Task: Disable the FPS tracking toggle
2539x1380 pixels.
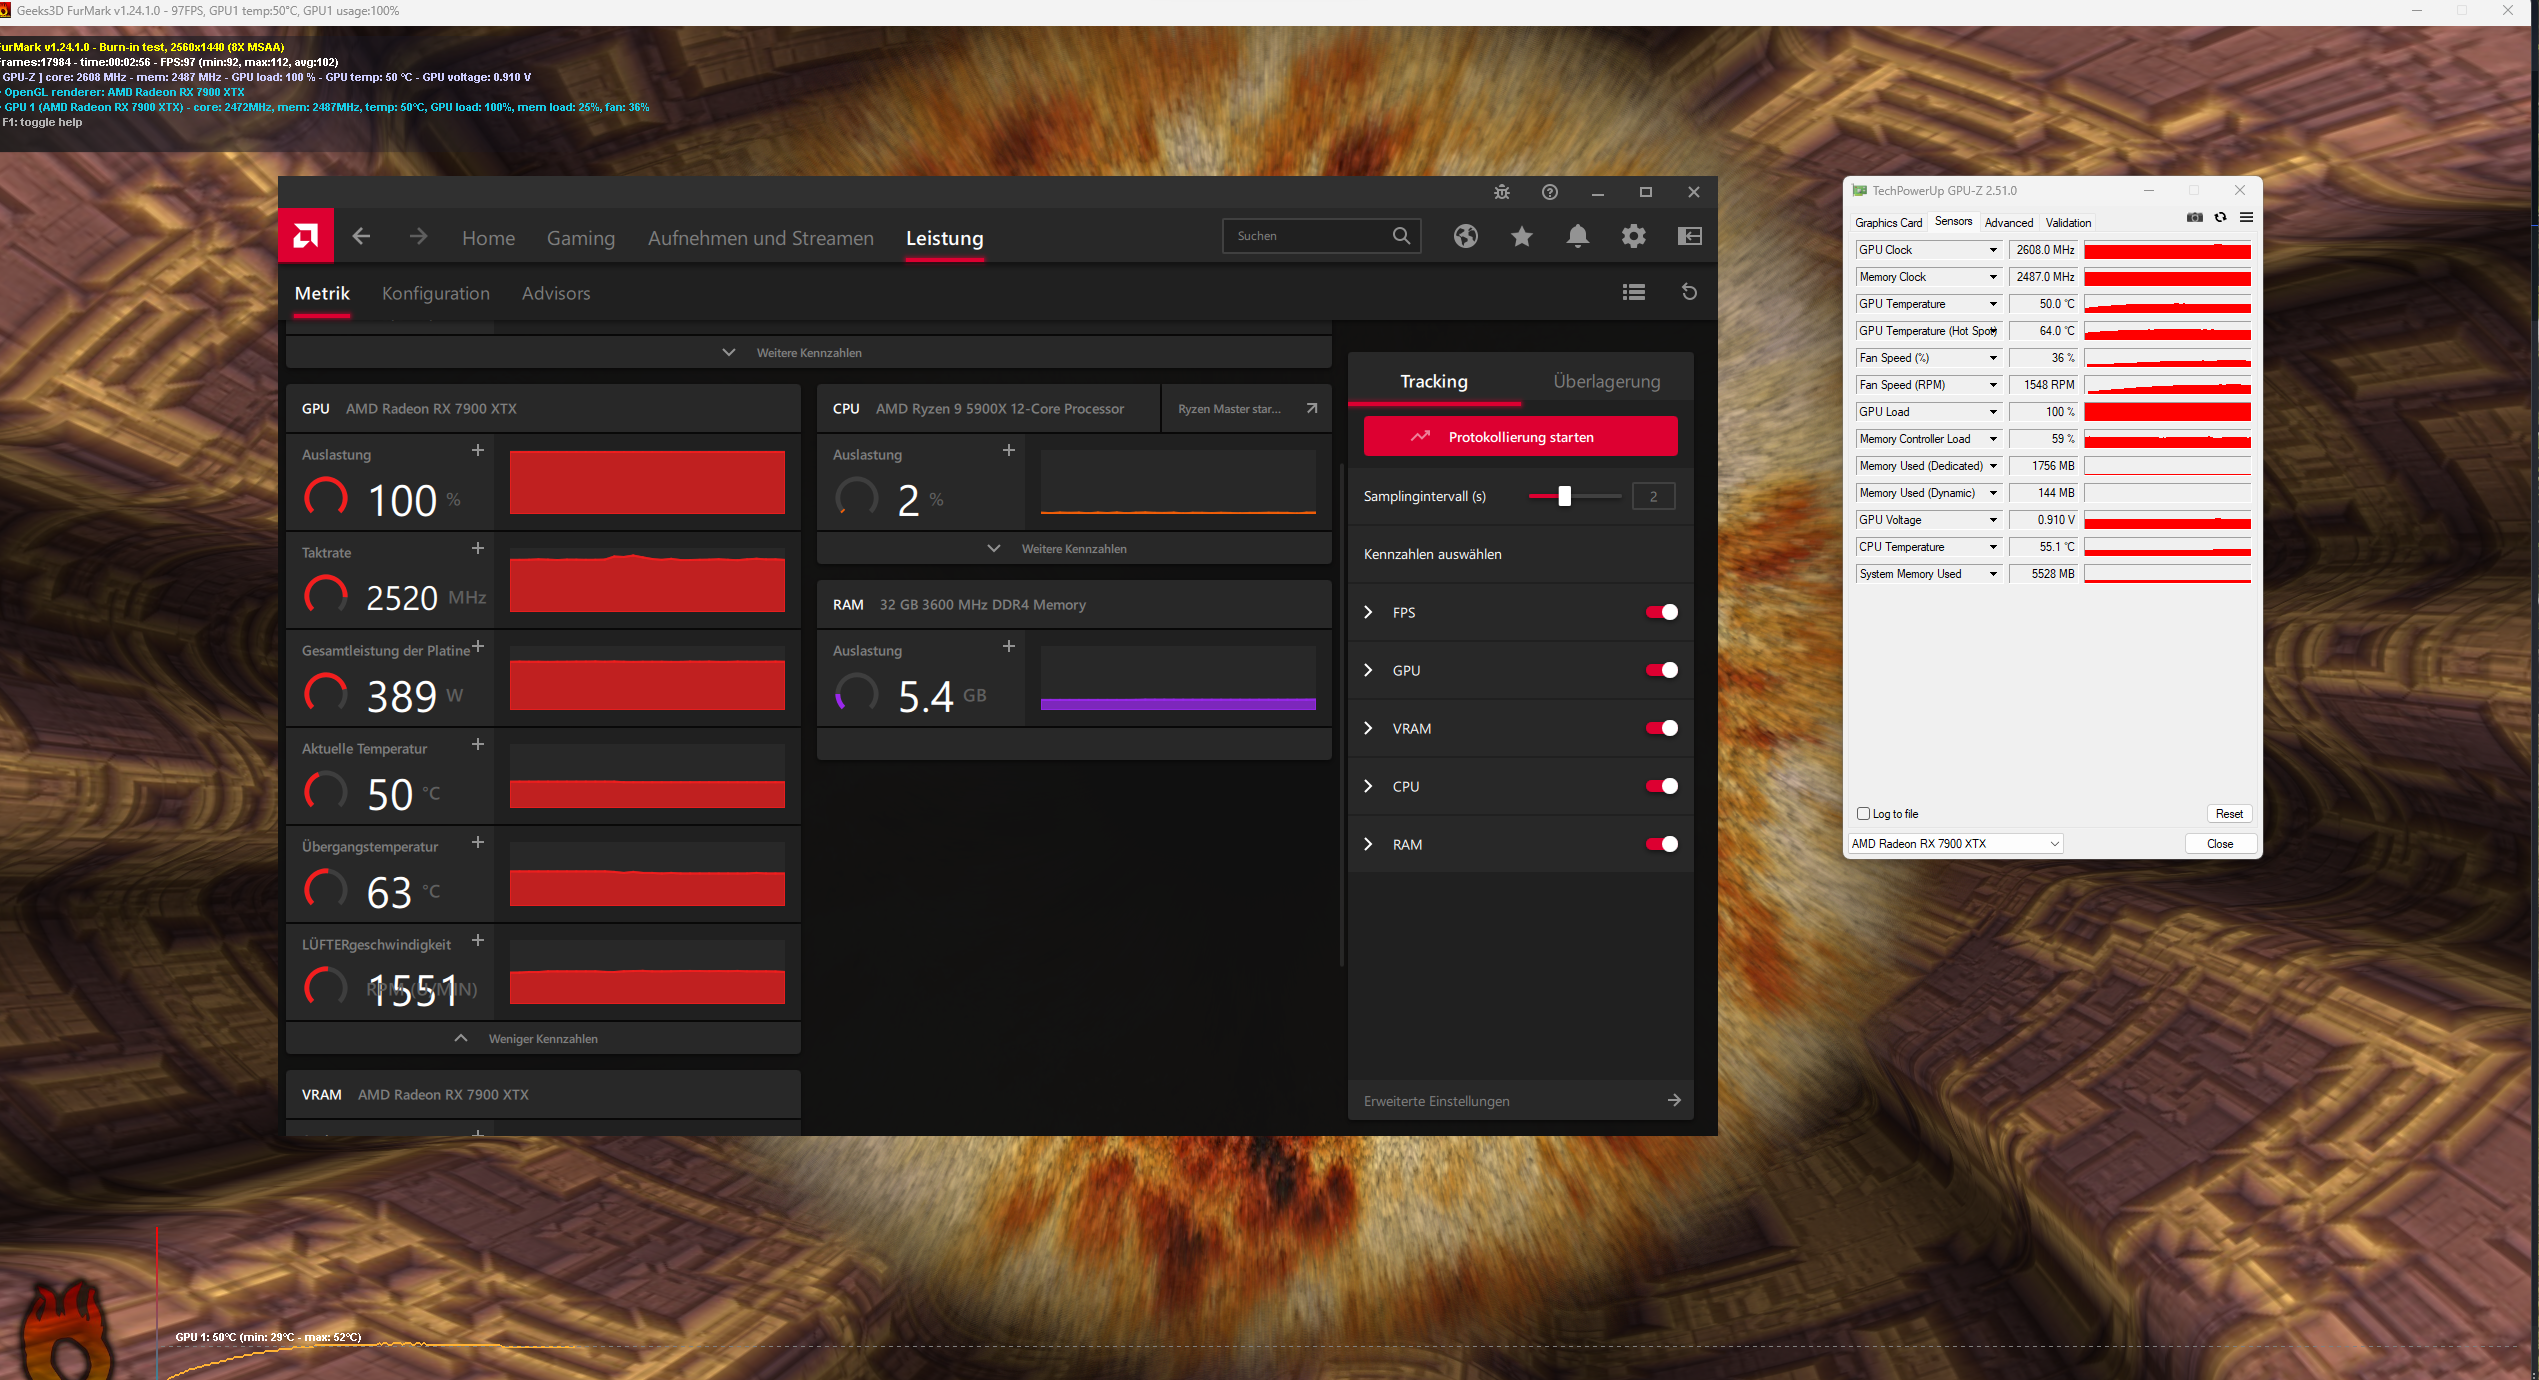Action: 1661,612
